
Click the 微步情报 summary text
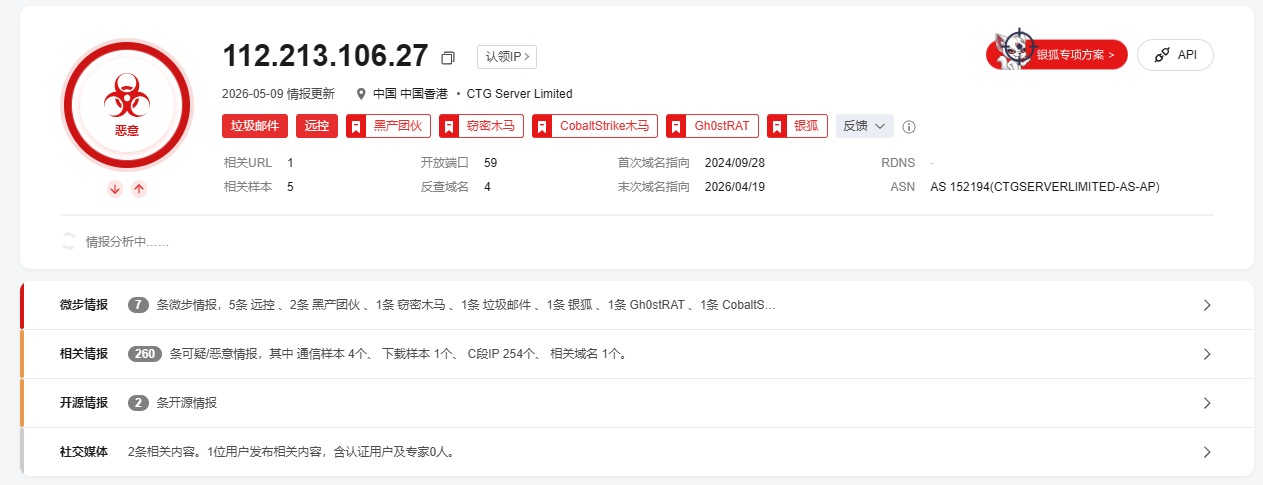click(x=467, y=305)
